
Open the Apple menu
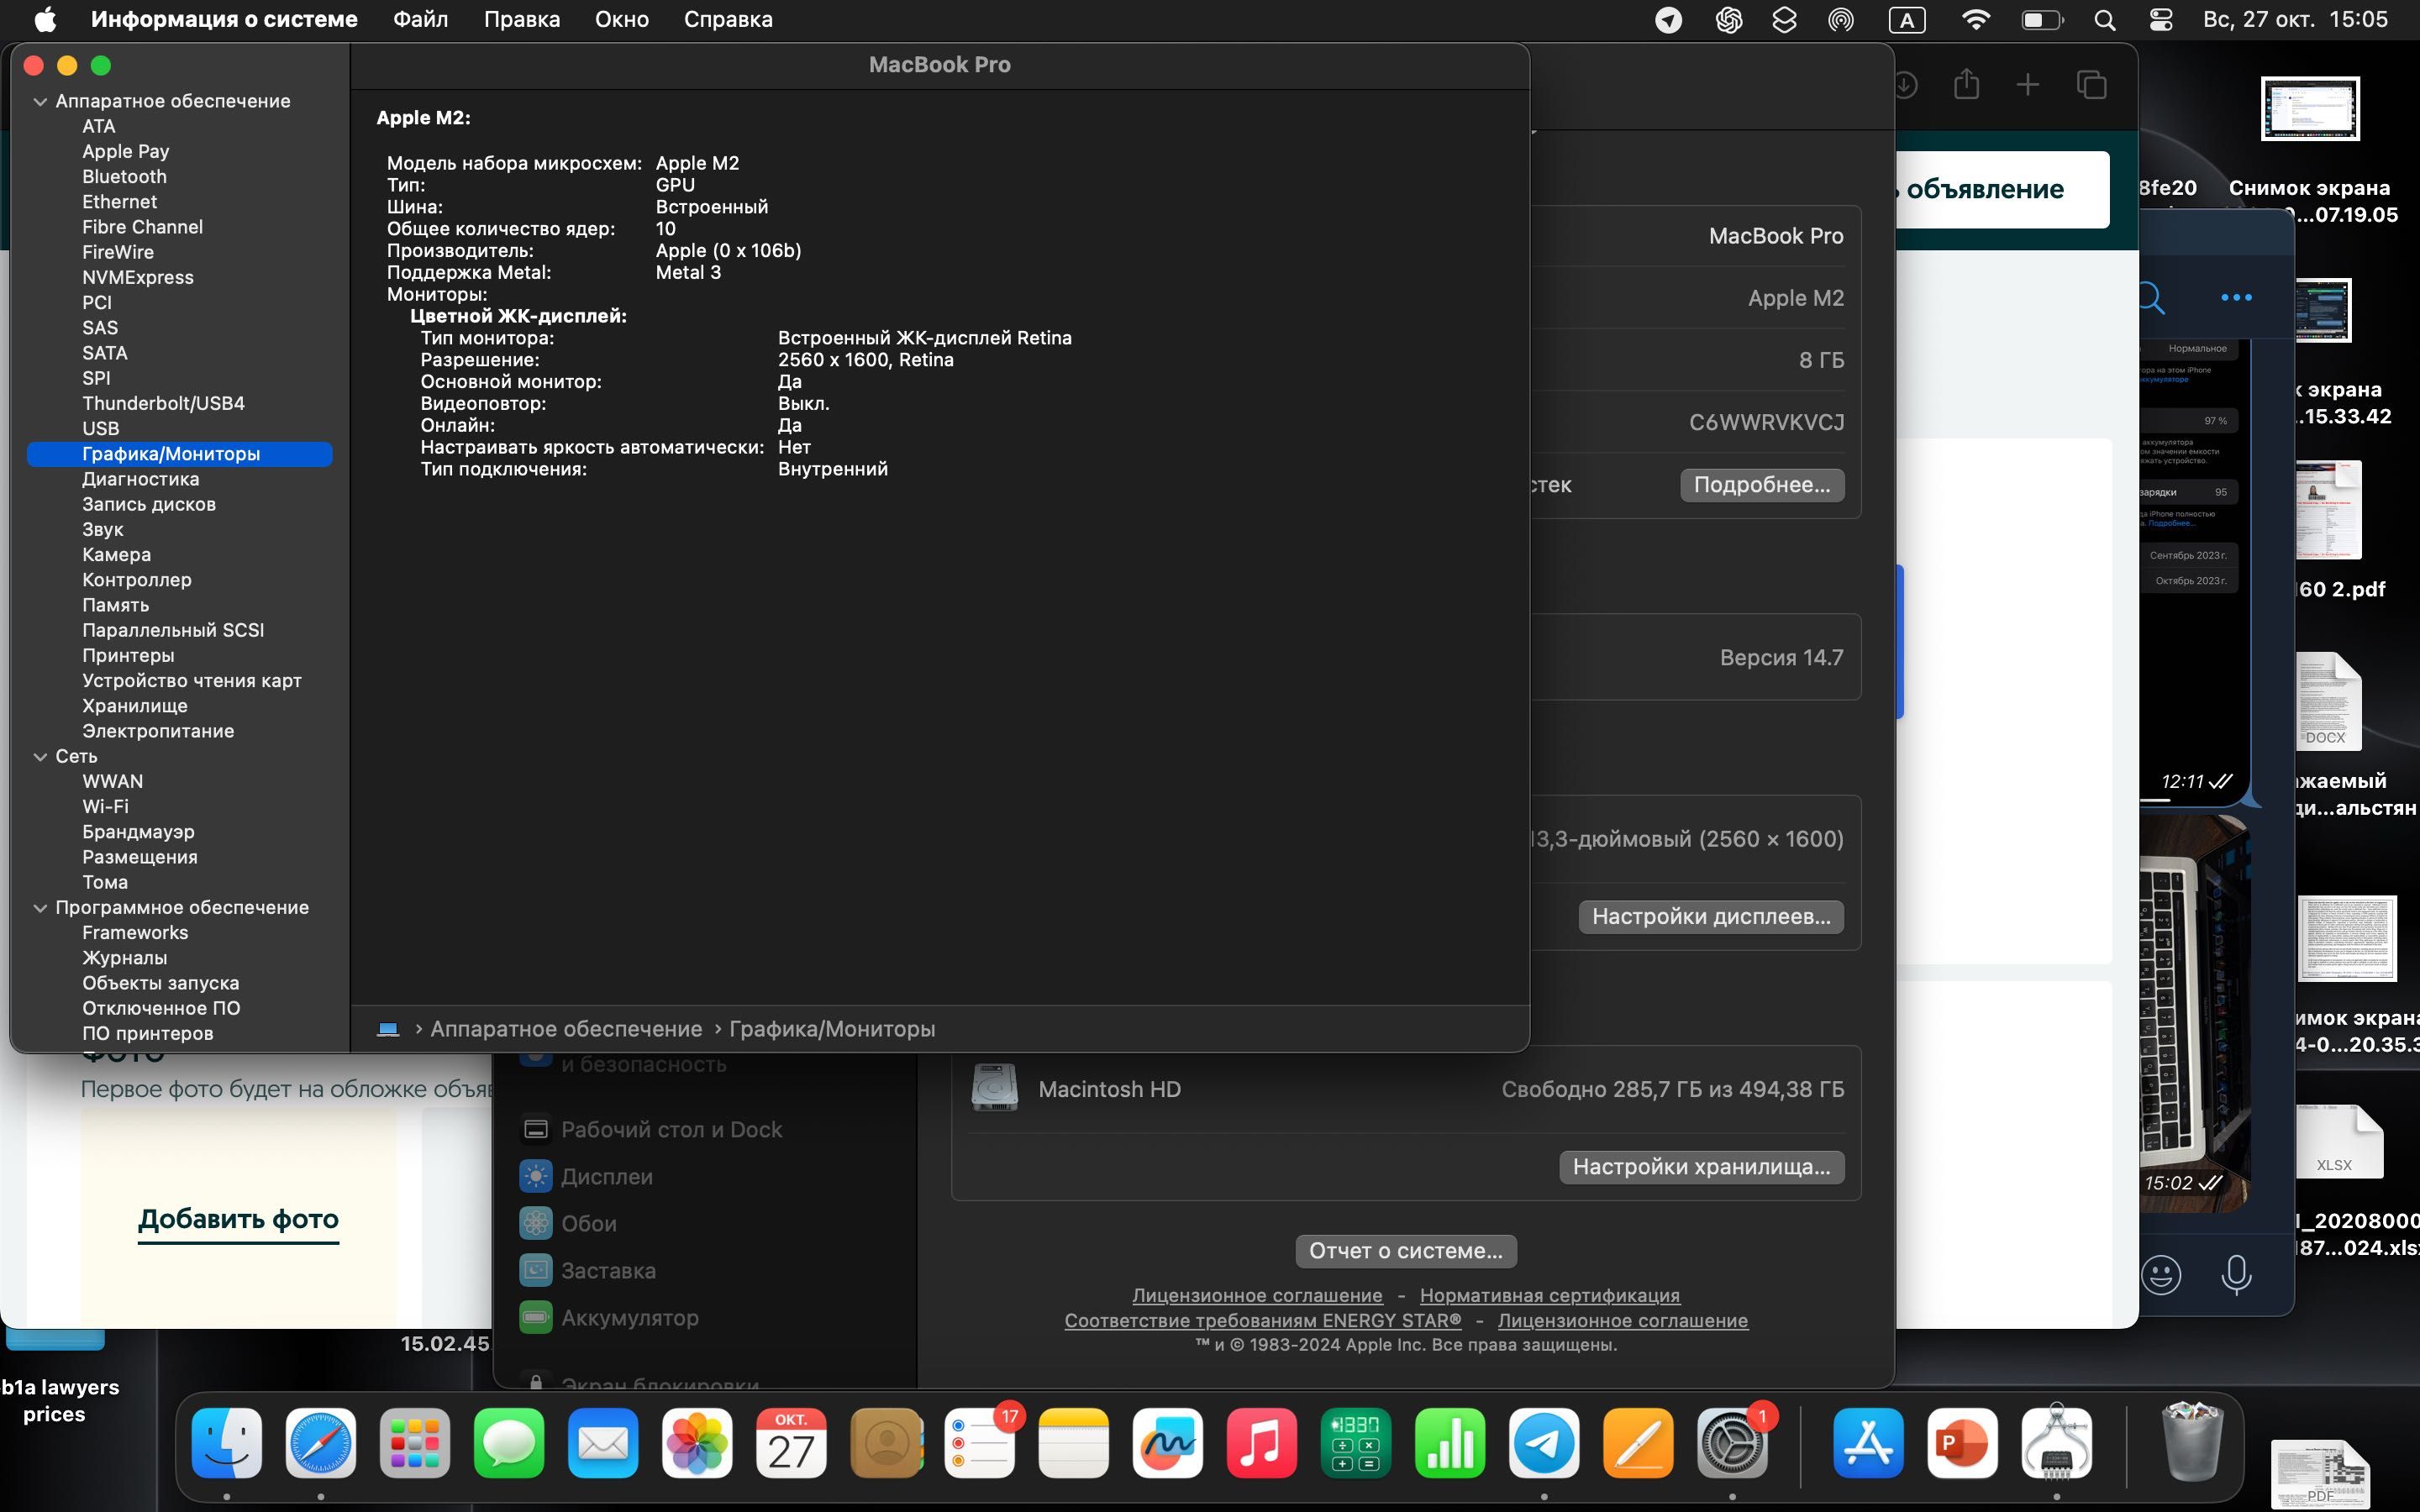45,19
